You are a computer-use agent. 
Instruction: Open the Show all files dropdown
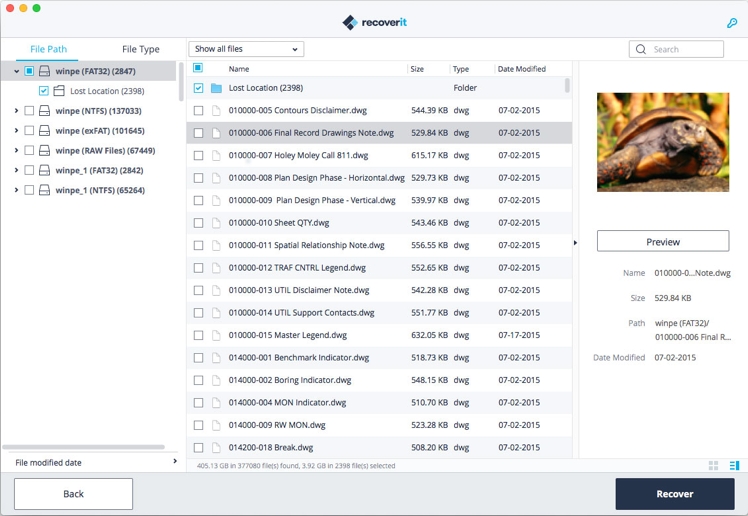(x=246, y=49)
